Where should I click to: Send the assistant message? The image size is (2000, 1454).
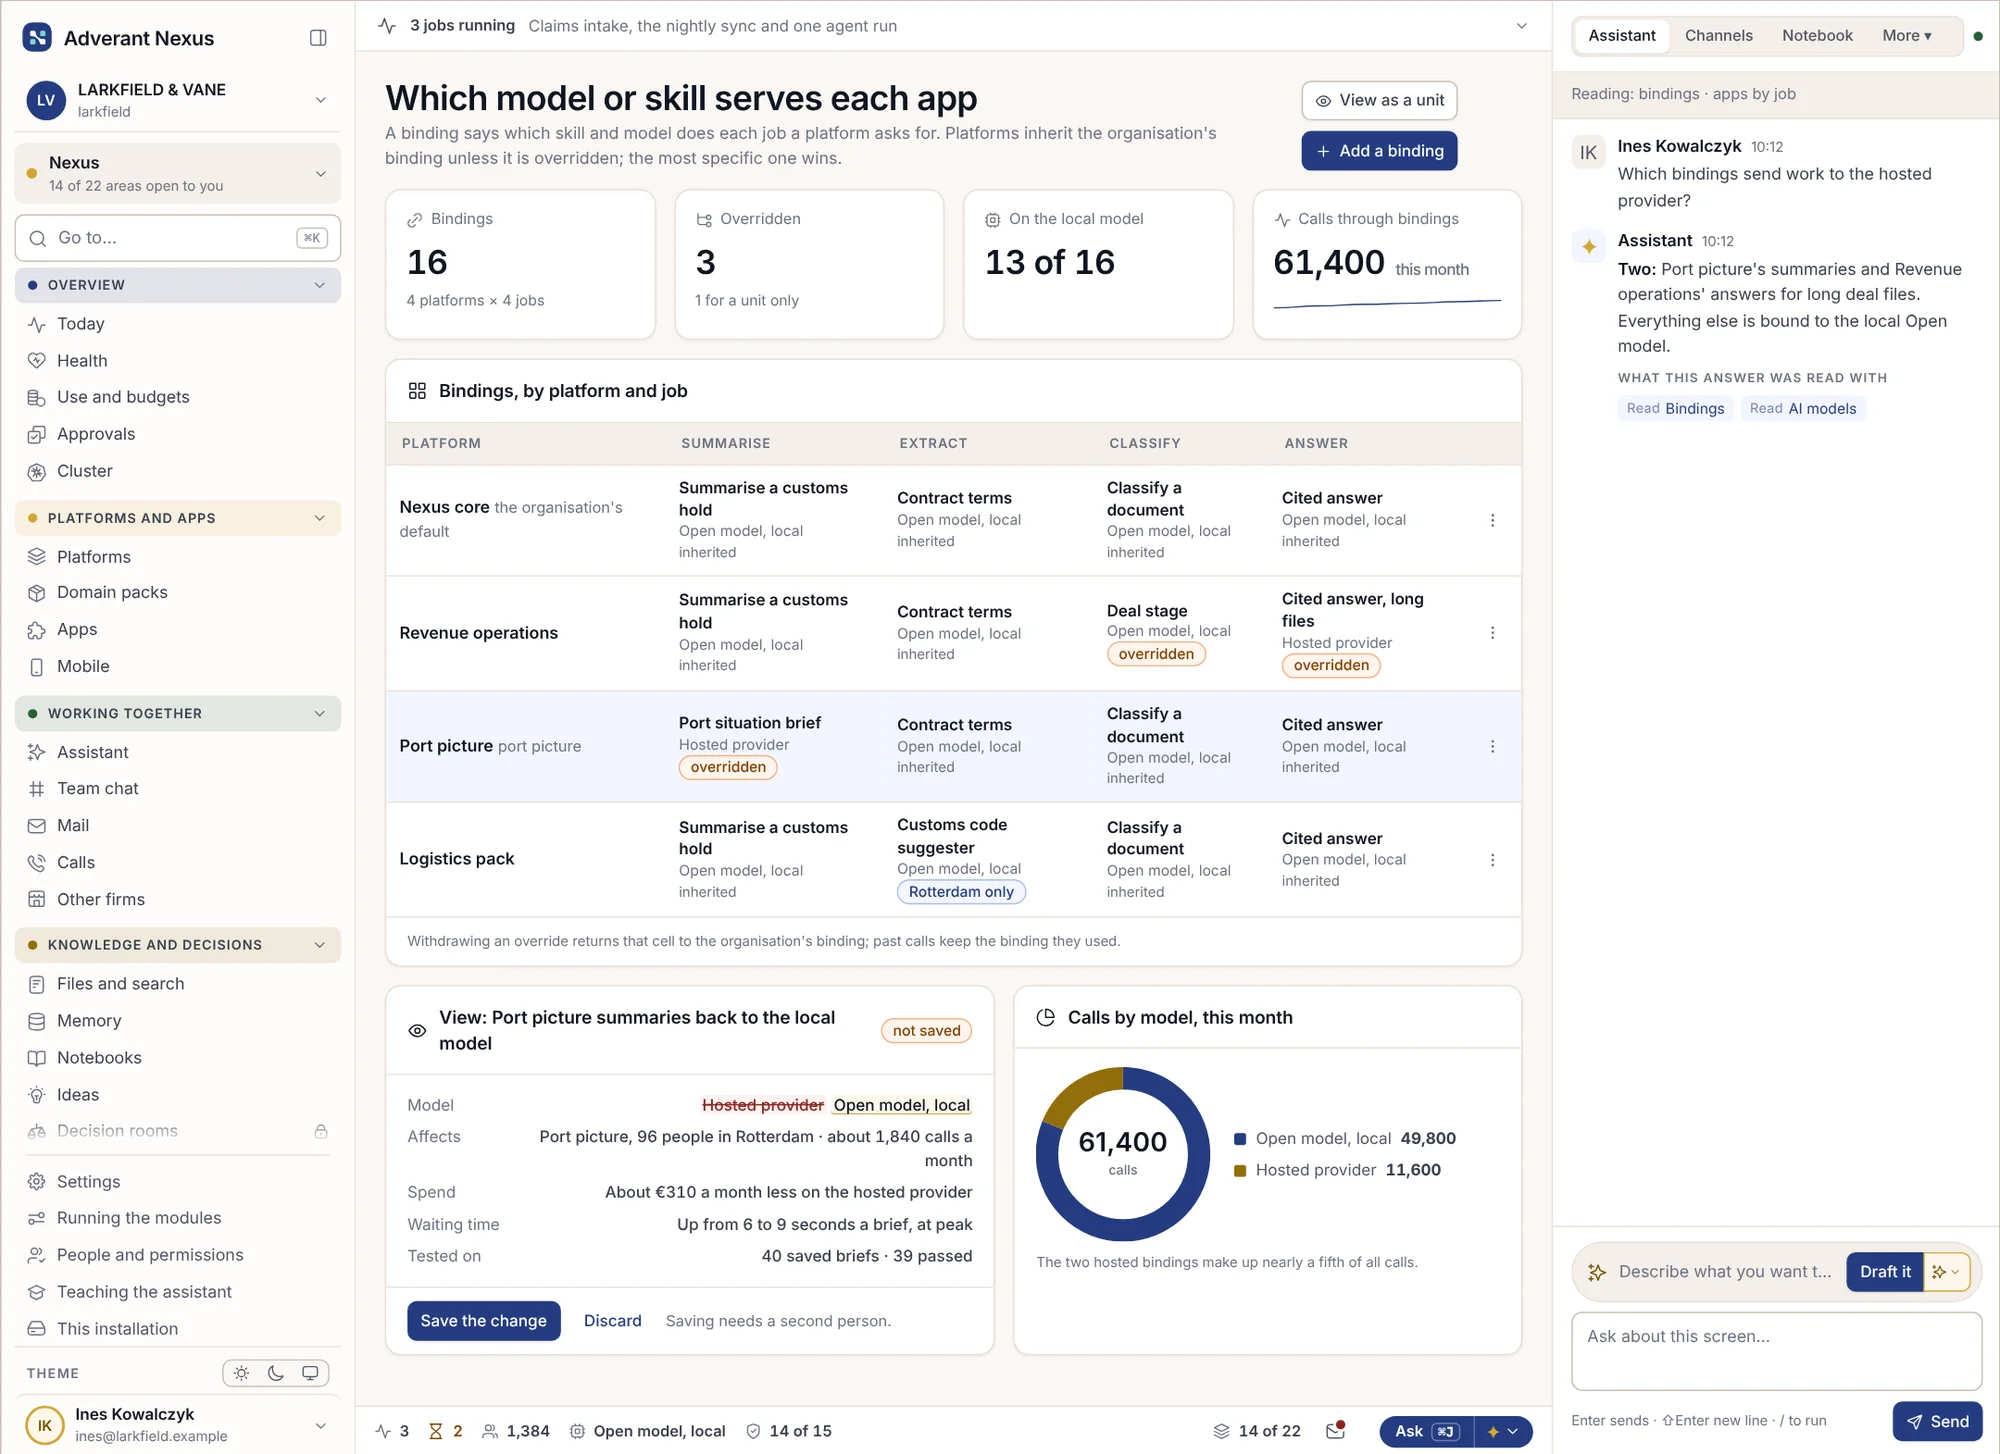1936,1421
